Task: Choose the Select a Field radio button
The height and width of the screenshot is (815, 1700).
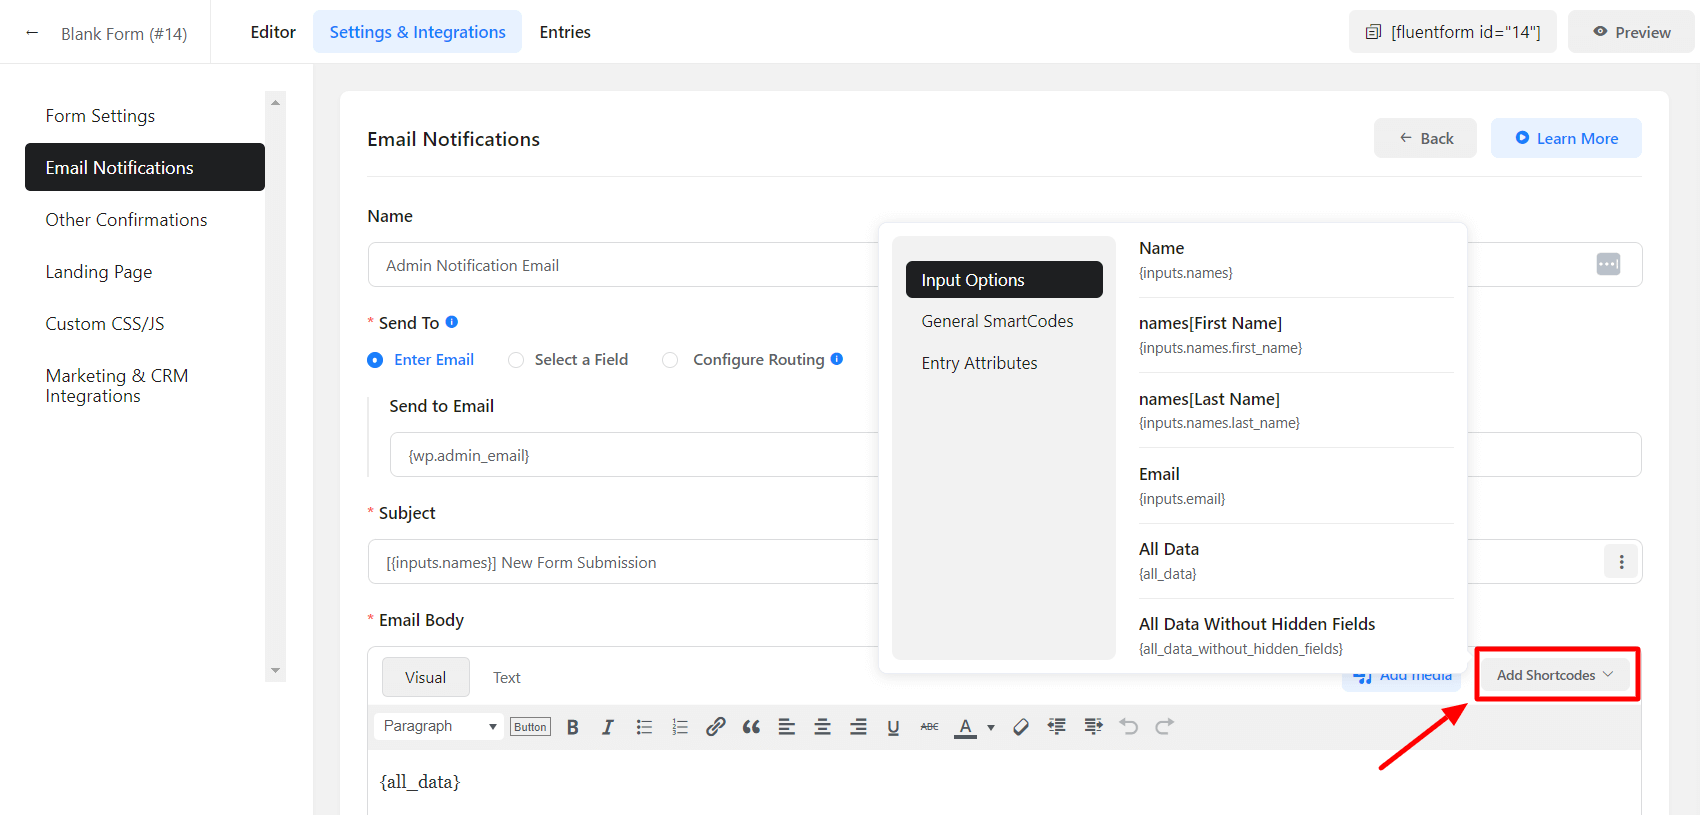Action: (516, 360)
